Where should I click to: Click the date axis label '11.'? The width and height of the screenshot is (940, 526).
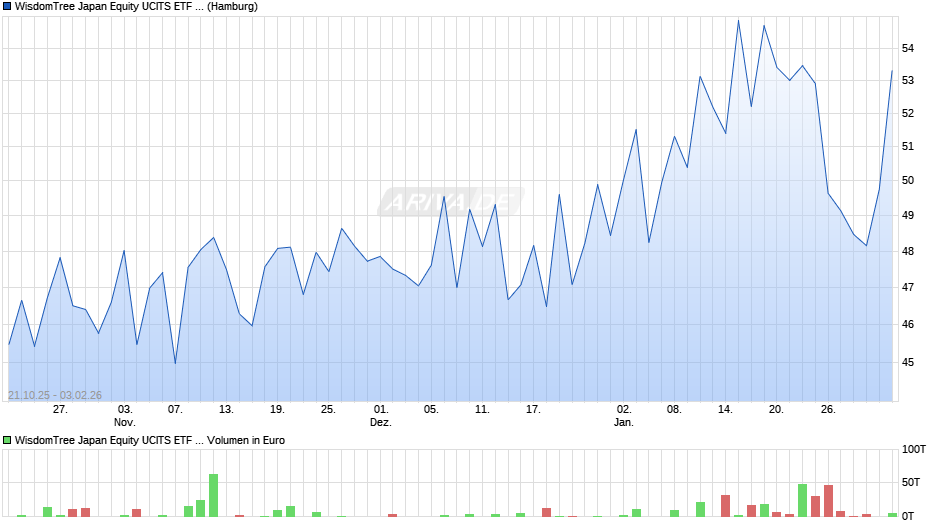482,410
